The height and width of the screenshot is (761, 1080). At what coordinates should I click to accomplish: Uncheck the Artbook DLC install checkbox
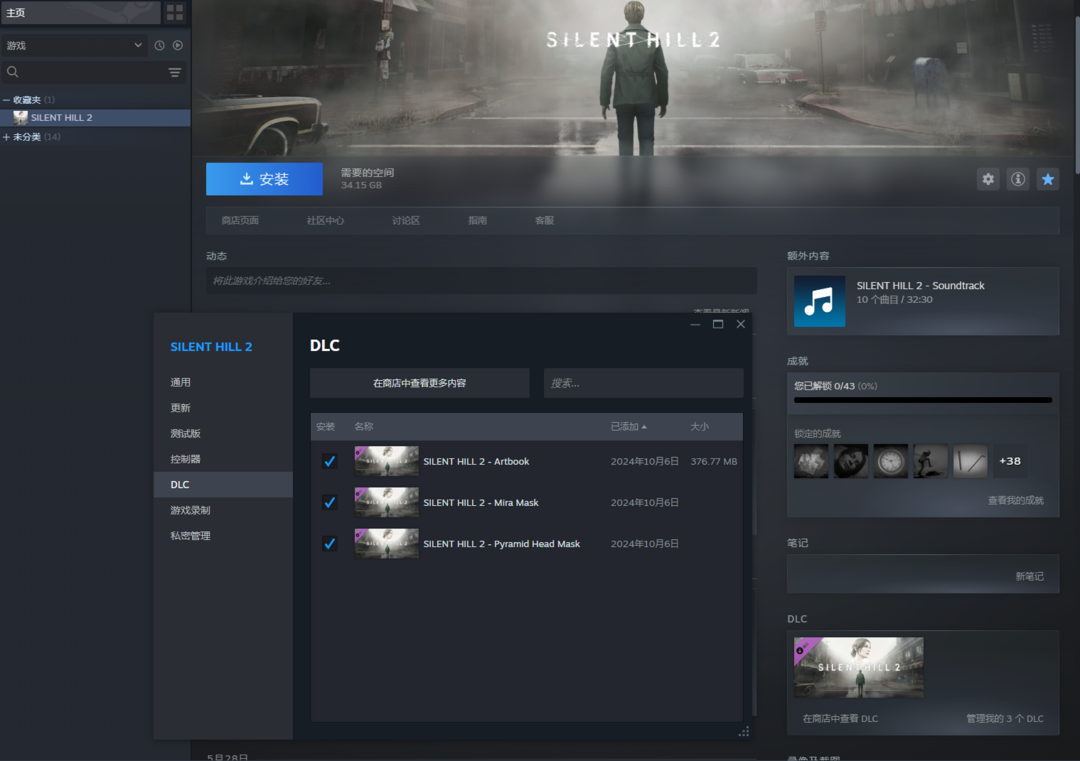[329, 461]
